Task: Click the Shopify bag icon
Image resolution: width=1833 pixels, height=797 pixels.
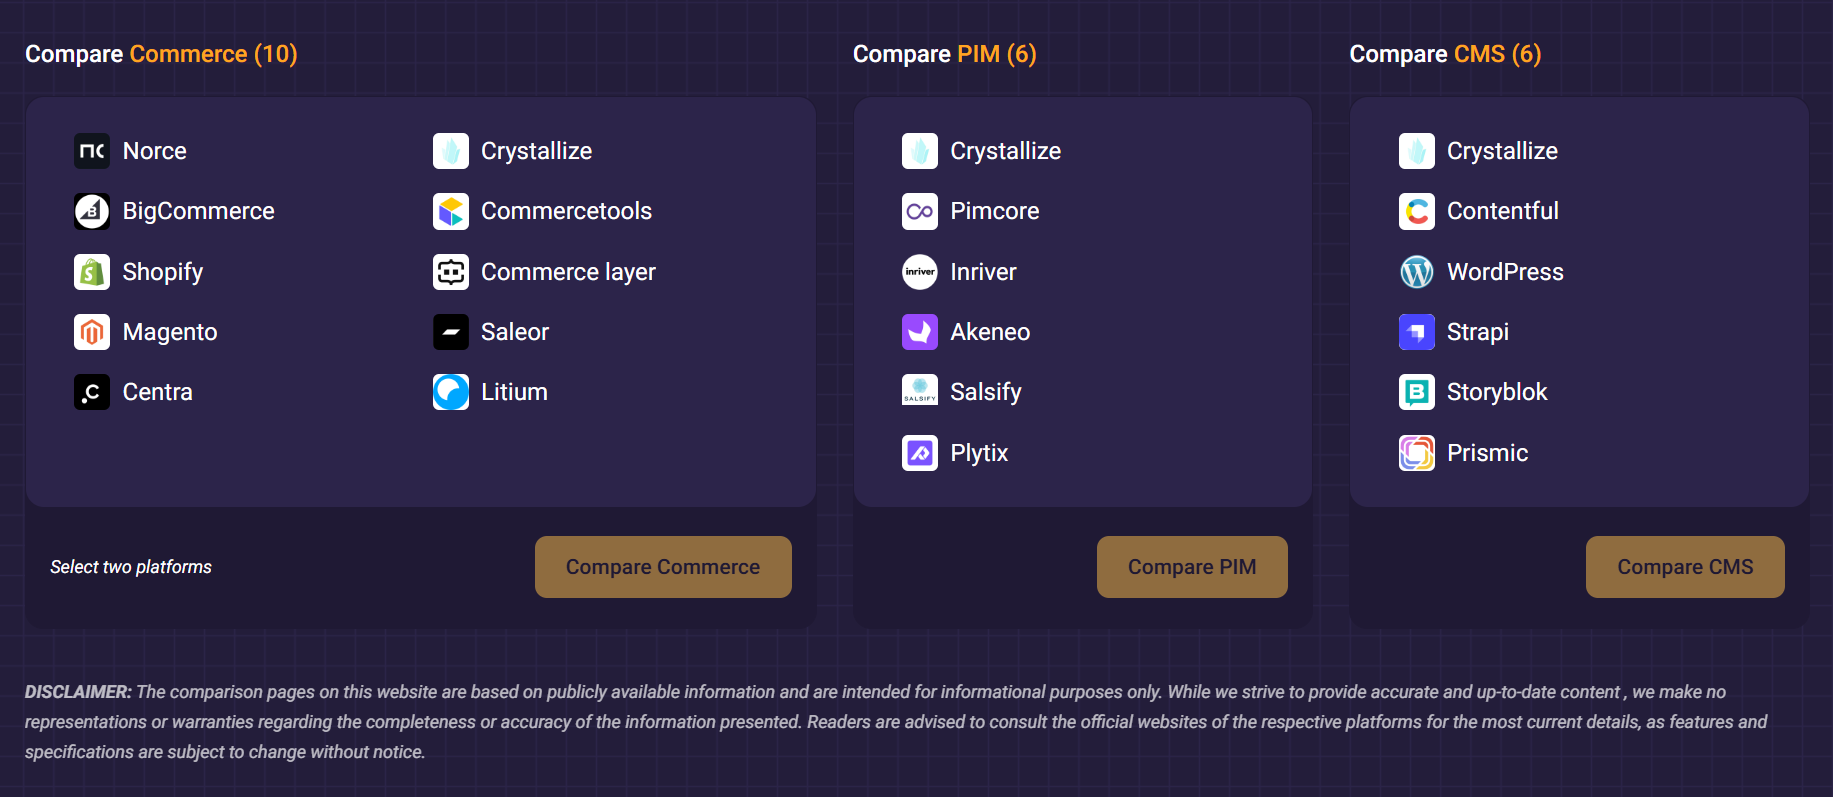Action: (x=92, y=272)
